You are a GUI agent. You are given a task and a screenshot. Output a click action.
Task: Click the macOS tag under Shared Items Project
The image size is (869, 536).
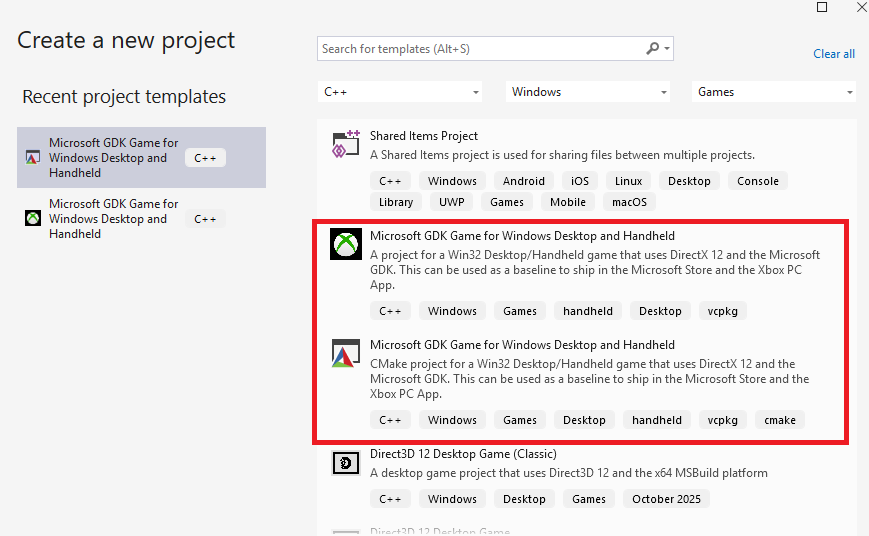point(629,202)
